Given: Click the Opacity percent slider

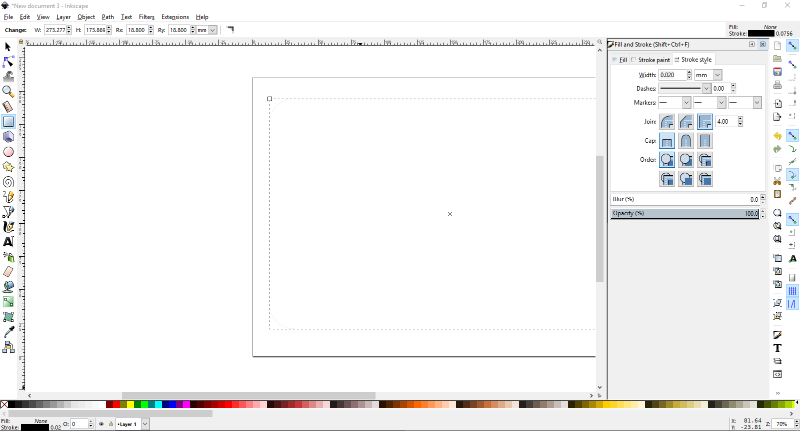Looking at the screenshot, I should (685, 214).
